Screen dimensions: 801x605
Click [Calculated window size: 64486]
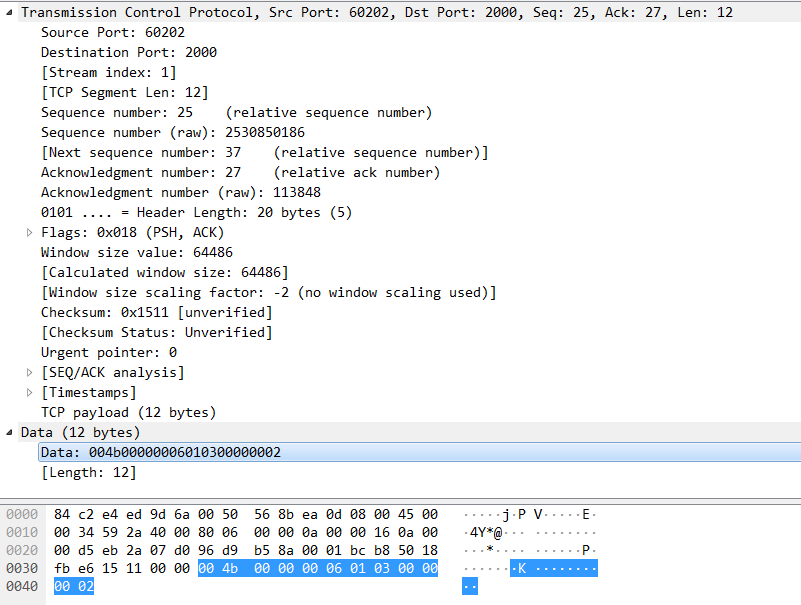coord(164,272)
